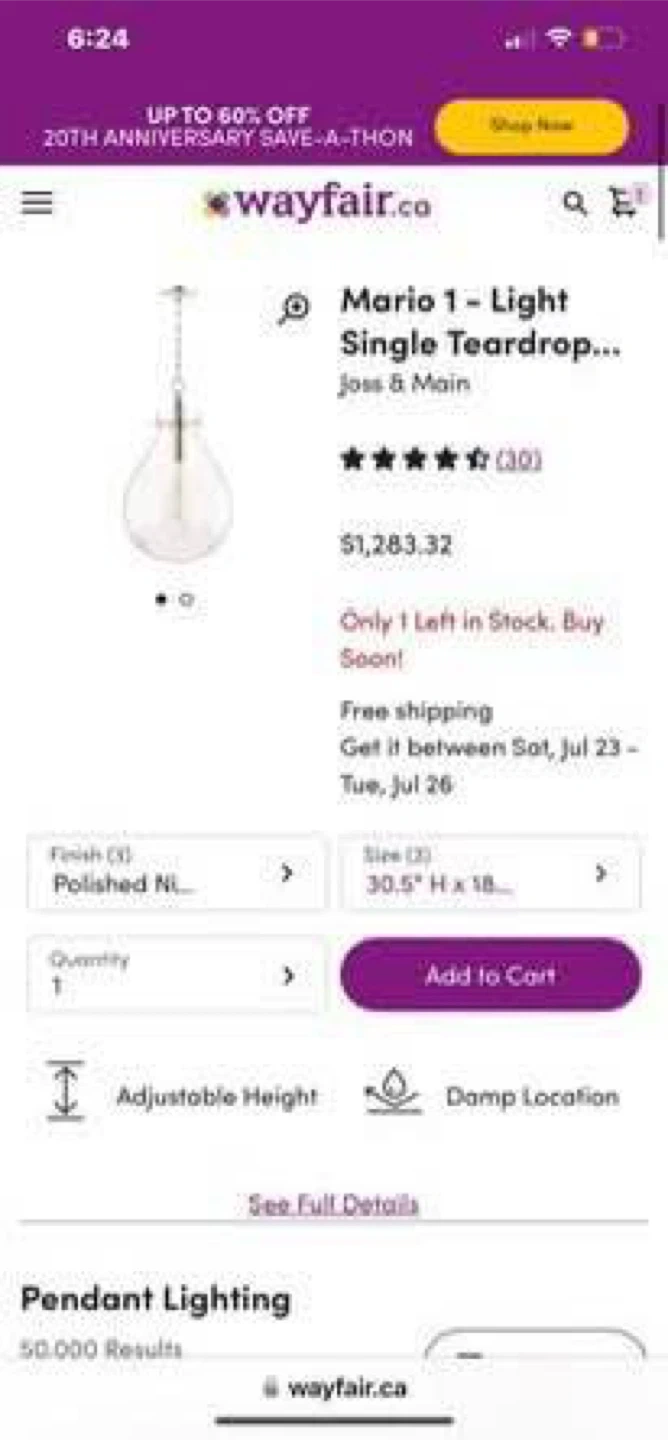Screen dimensions: 668x1440
Task: Select the first image carousel dot
Action: (161, 600)
